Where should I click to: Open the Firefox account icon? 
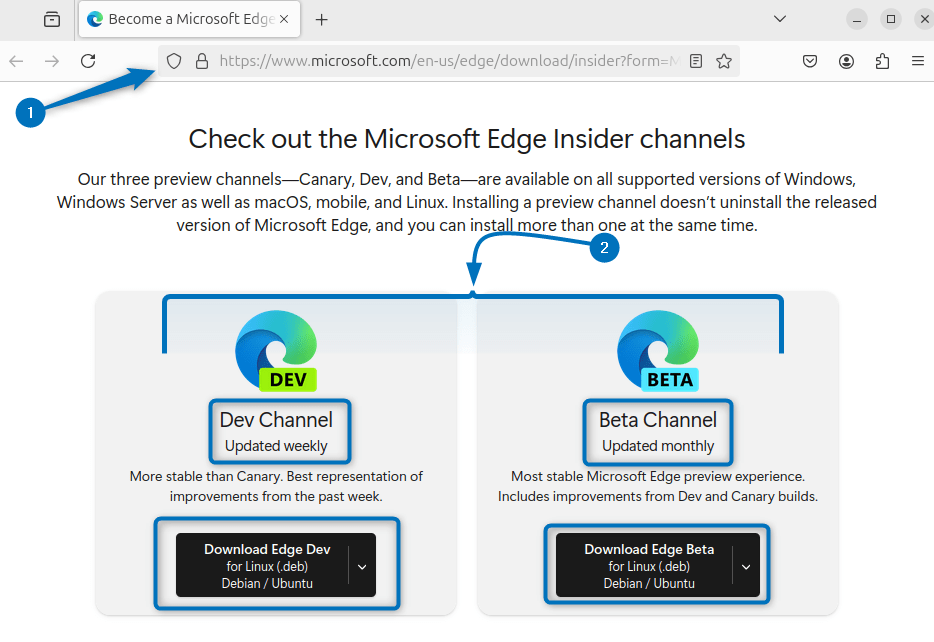(846, 61)
